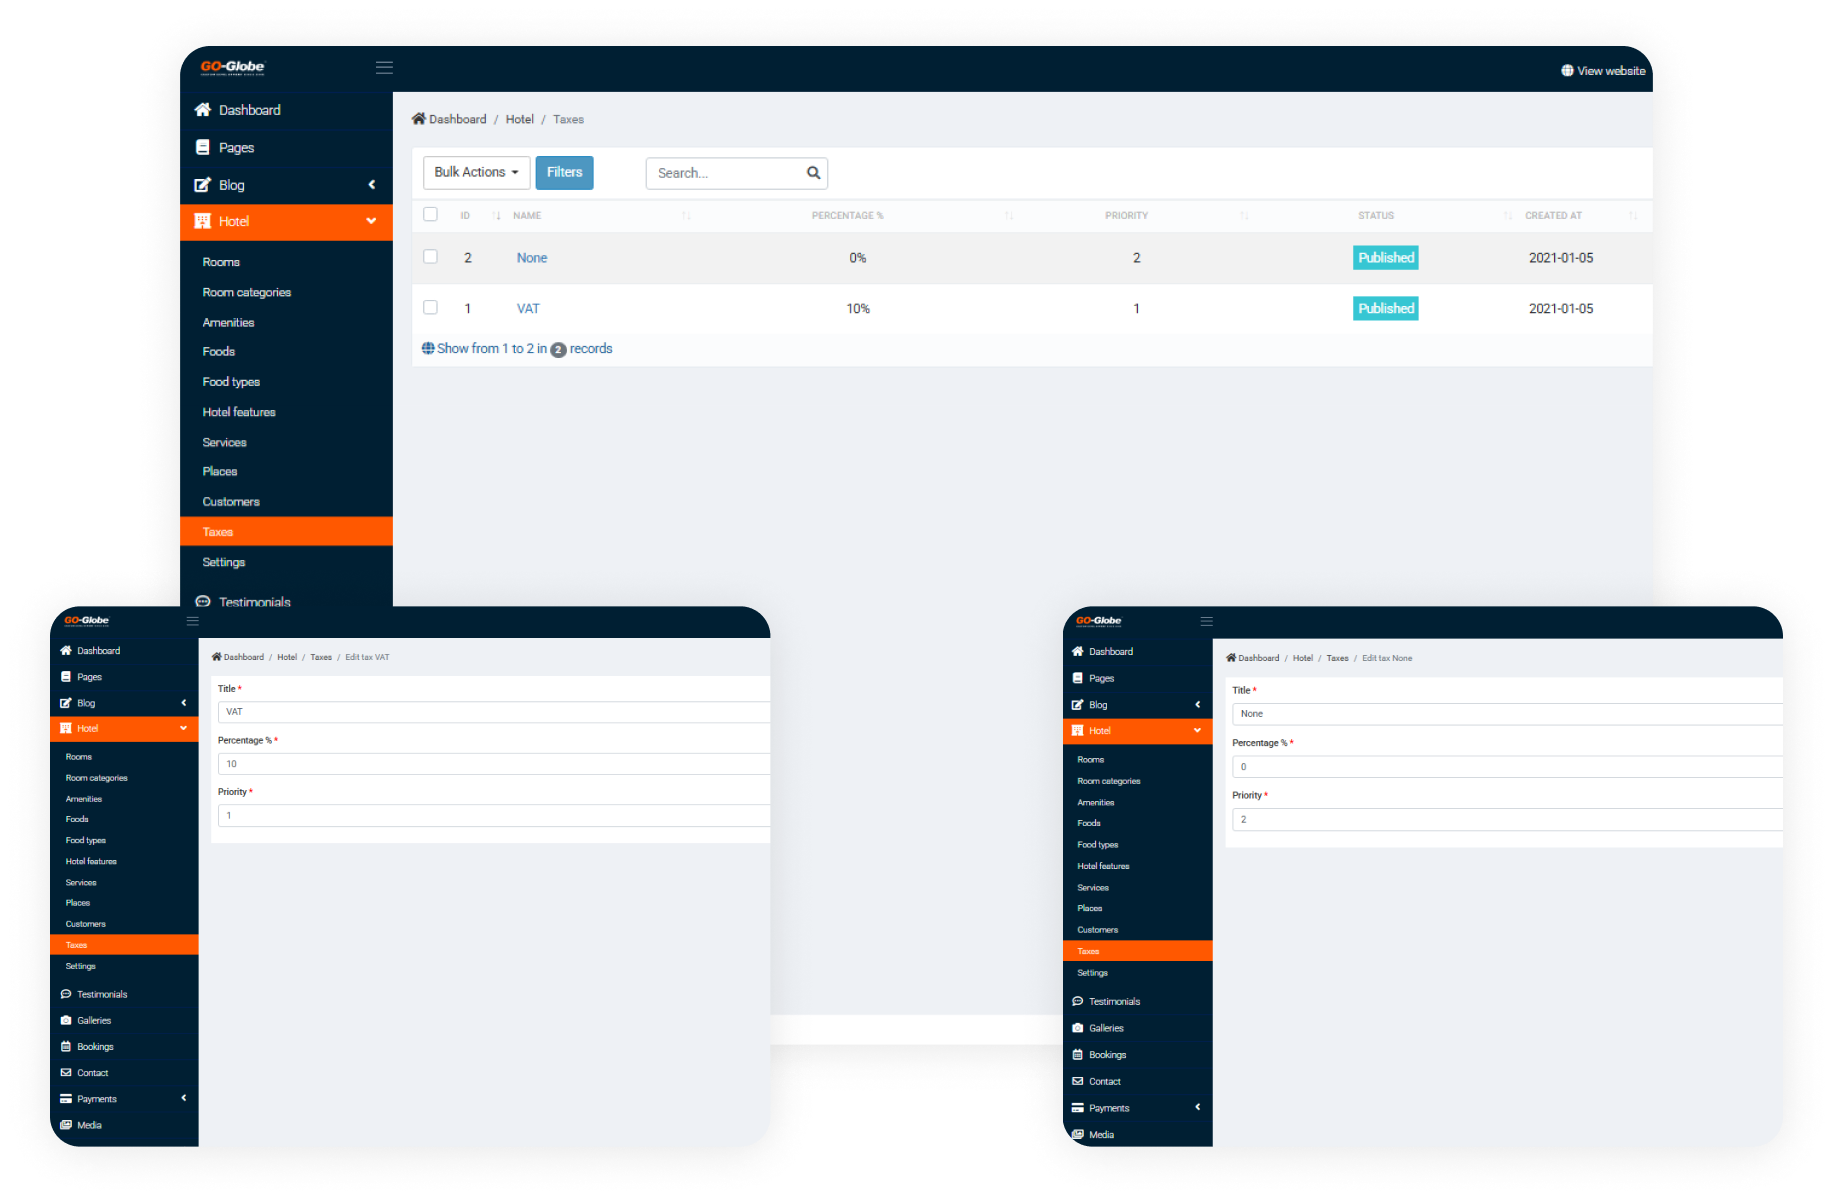Click the Galleries camera icon in the Edit tax VAT panel

click(66, 1020)
